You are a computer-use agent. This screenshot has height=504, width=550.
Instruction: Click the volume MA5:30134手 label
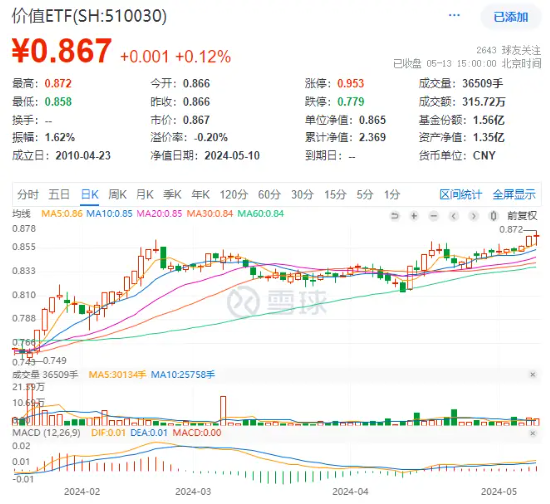pos(117,375)
